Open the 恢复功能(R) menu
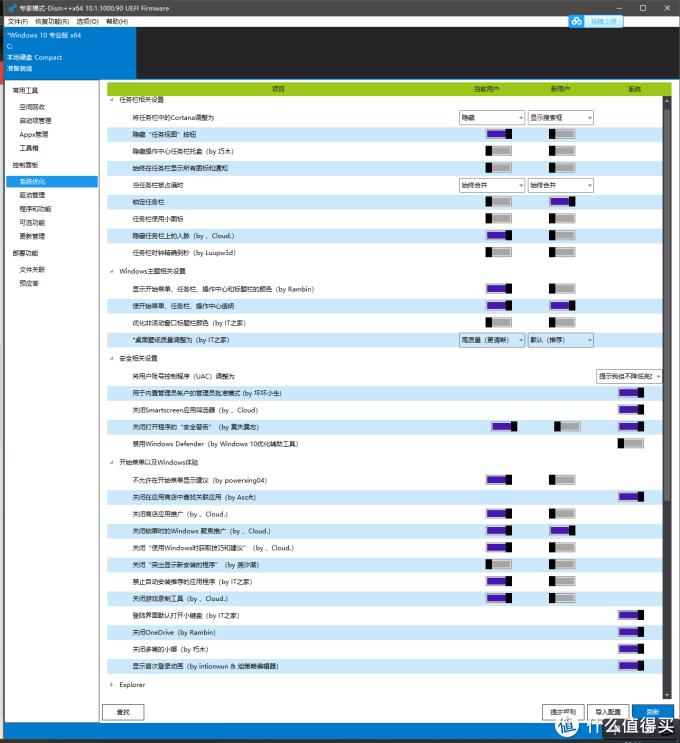The height and width of the screenshot is (743, 680). coord(52,21)
